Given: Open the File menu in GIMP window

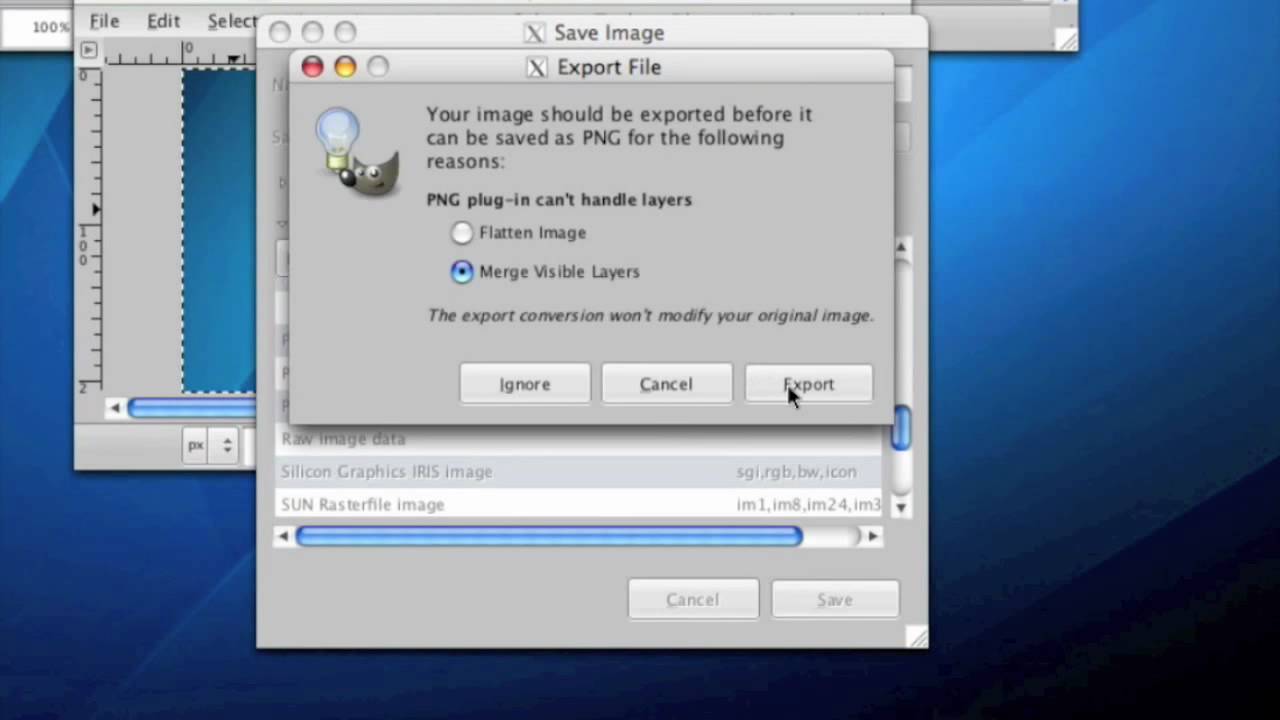Looking at the screenshot, I should click(104, 21).
